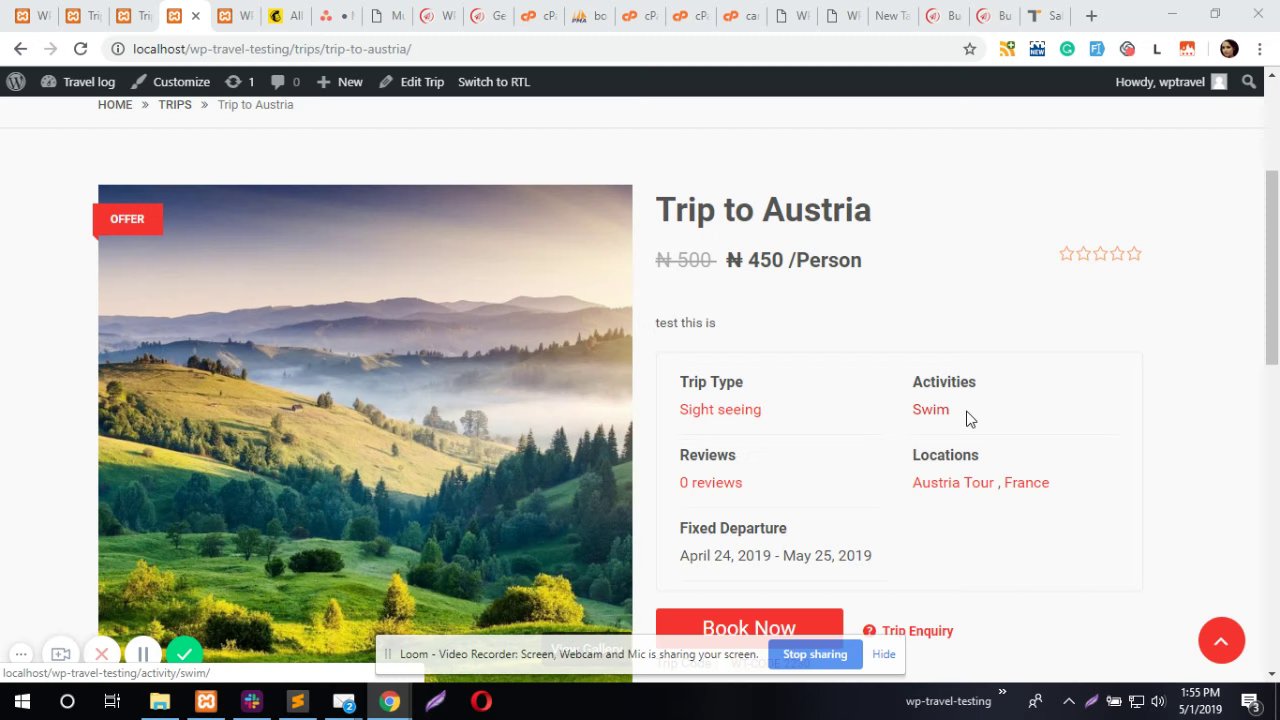Cancel the Loom recording with the X
Screen dimensions: 1280x720
click(x=101, y=654)
